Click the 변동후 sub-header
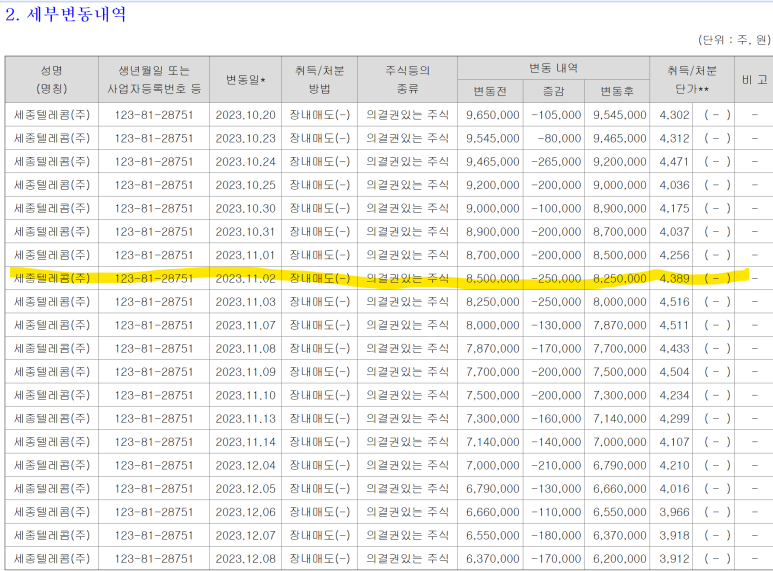Image resolution: width=773 pixels, height=571 pixels. [x=617, y=91]
